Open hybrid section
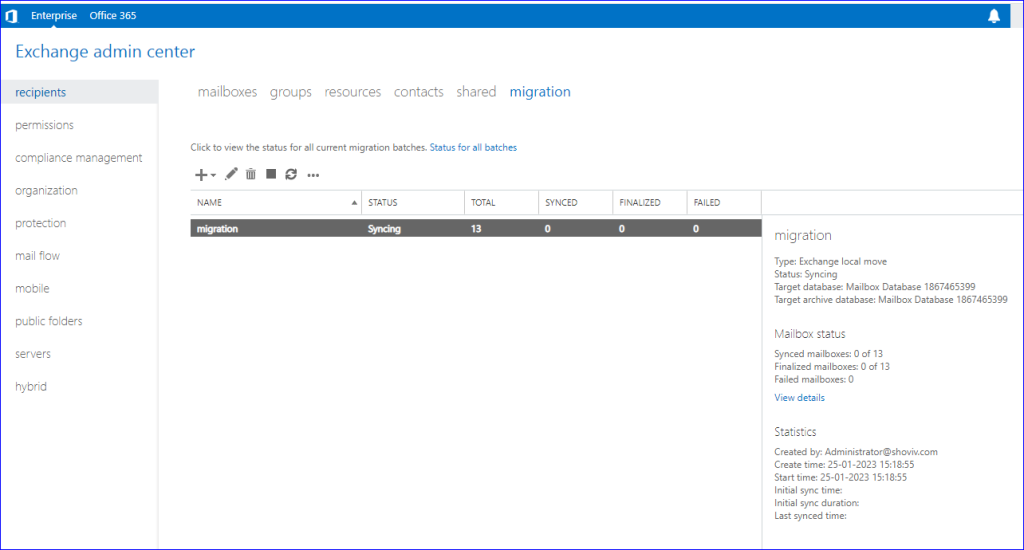Viewport: 1024px width, 550px height. (31, 386)
